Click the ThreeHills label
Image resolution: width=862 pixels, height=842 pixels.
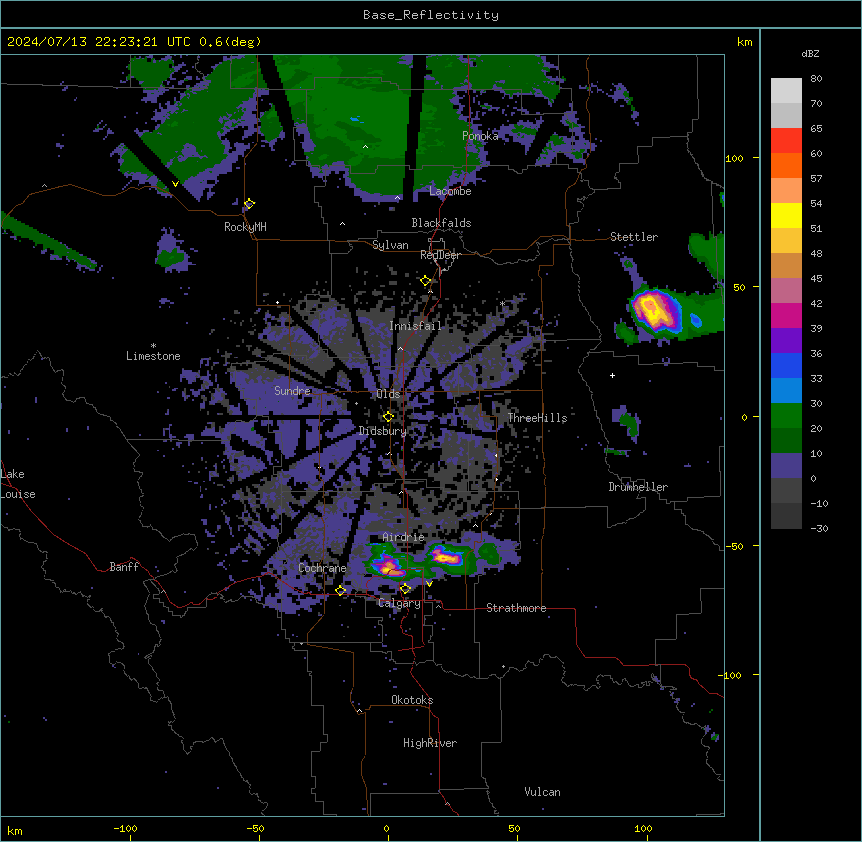click(537, 418)
